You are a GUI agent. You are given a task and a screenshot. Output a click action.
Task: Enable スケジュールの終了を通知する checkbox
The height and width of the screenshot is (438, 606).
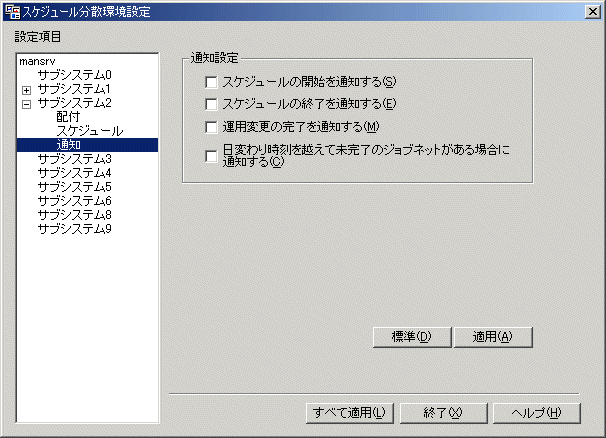(211, 104)
